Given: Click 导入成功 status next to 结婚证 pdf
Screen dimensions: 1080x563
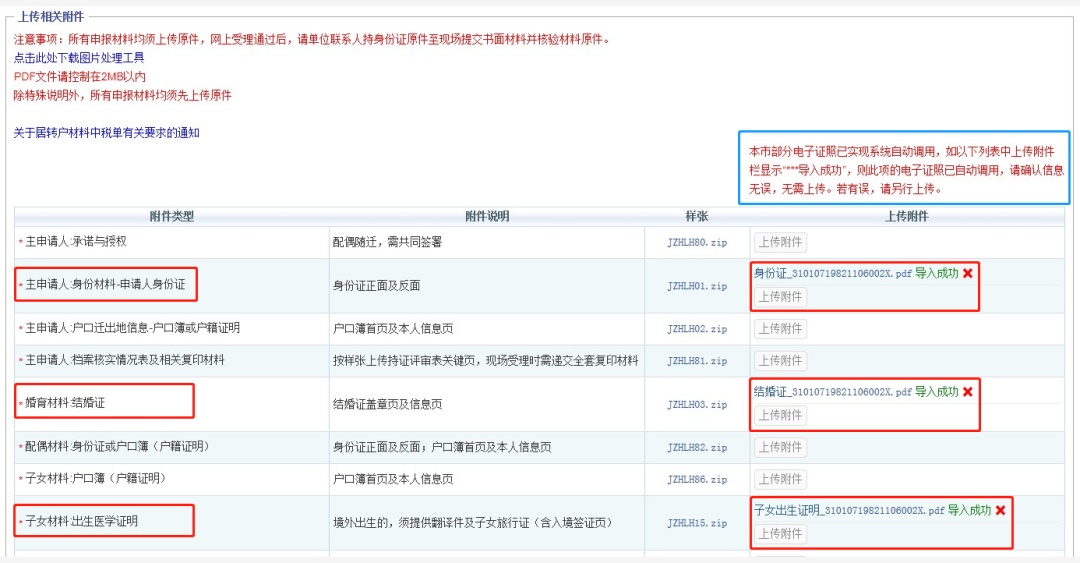Looking at the screenshot, I should pyautogui.click(x=937, y=392).
